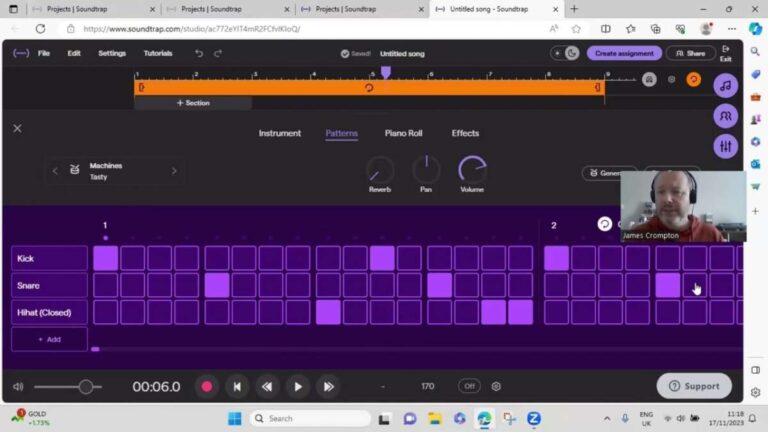
Task: Open the Settings menu
Action: click(x=112, y=53)
